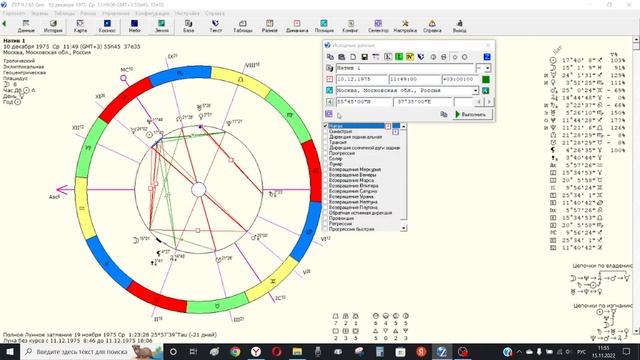The image size is (640, 360).
Task: Open the Таблицы menu in the menu bar
Action: point(64,13)
